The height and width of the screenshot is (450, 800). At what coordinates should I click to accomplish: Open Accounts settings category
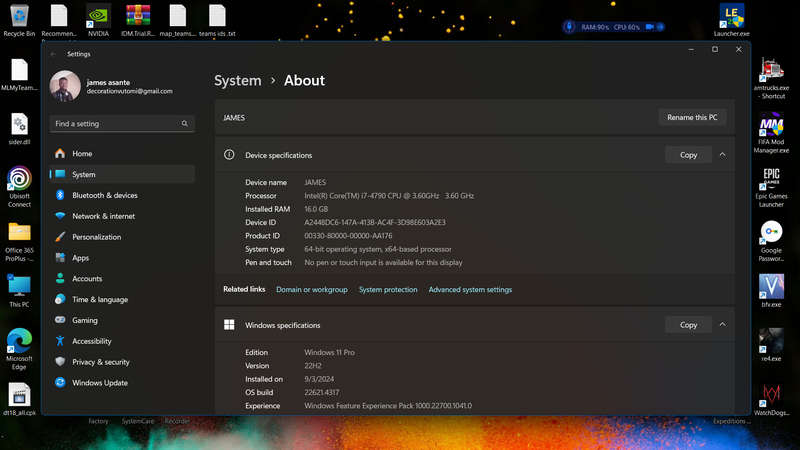coord(122,279)
